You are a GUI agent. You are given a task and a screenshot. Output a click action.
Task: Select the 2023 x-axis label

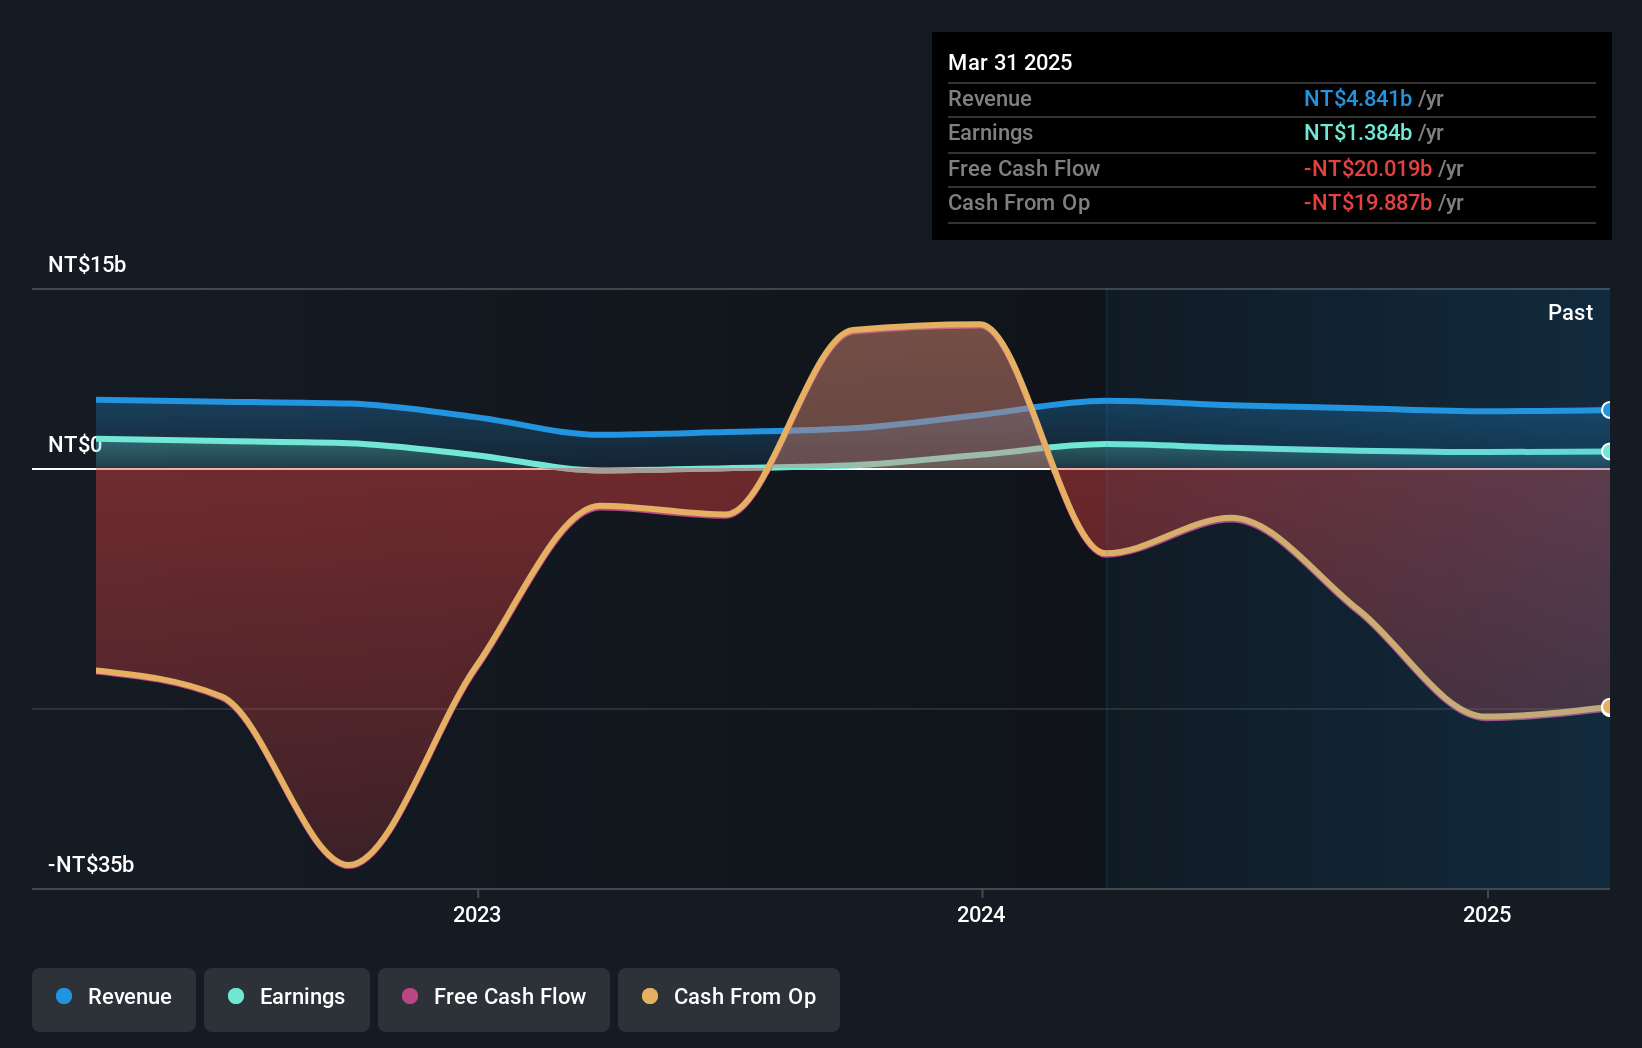[x=477, y=914]
